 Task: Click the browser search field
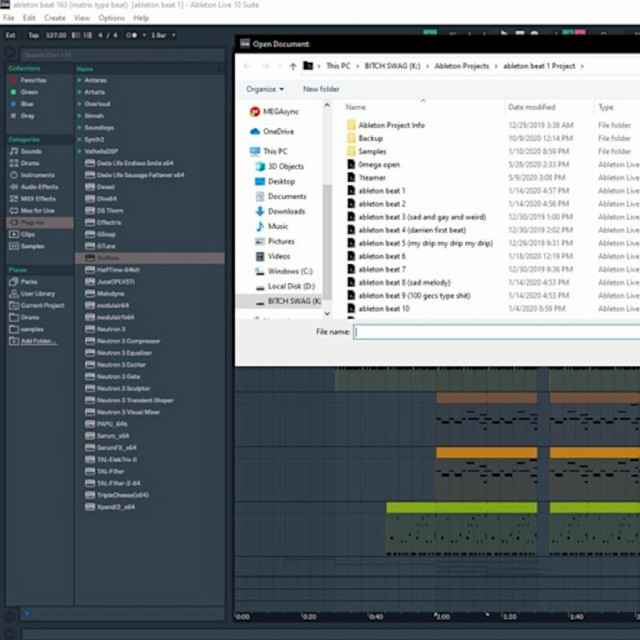[x=122, y=55]
